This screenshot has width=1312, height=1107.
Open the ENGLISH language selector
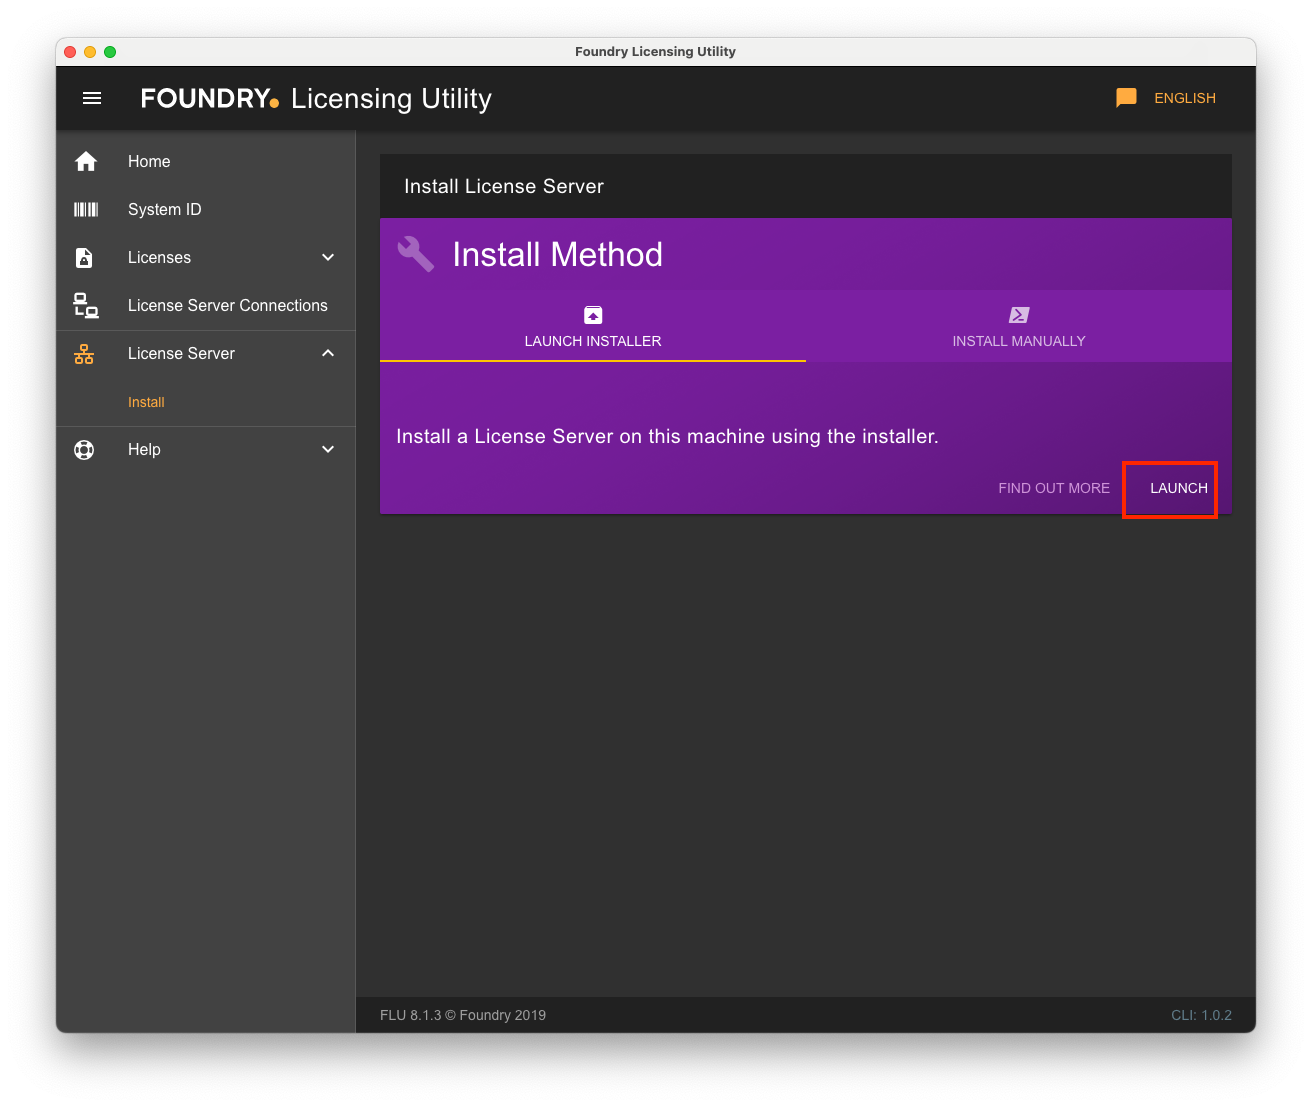pos(1185,97)
